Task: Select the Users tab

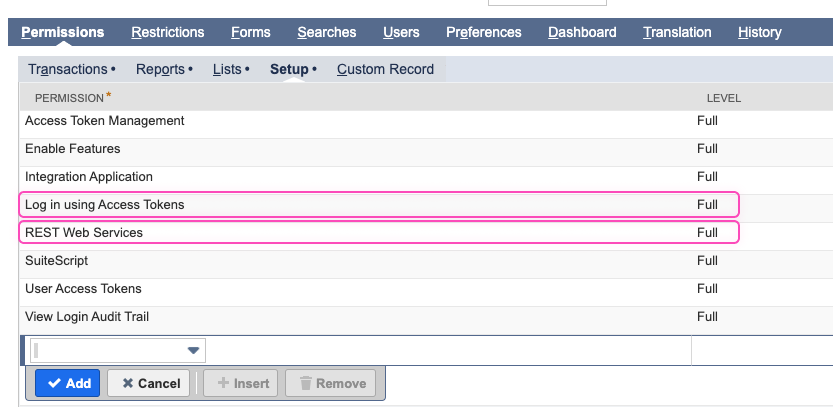Action: point(401,32)
